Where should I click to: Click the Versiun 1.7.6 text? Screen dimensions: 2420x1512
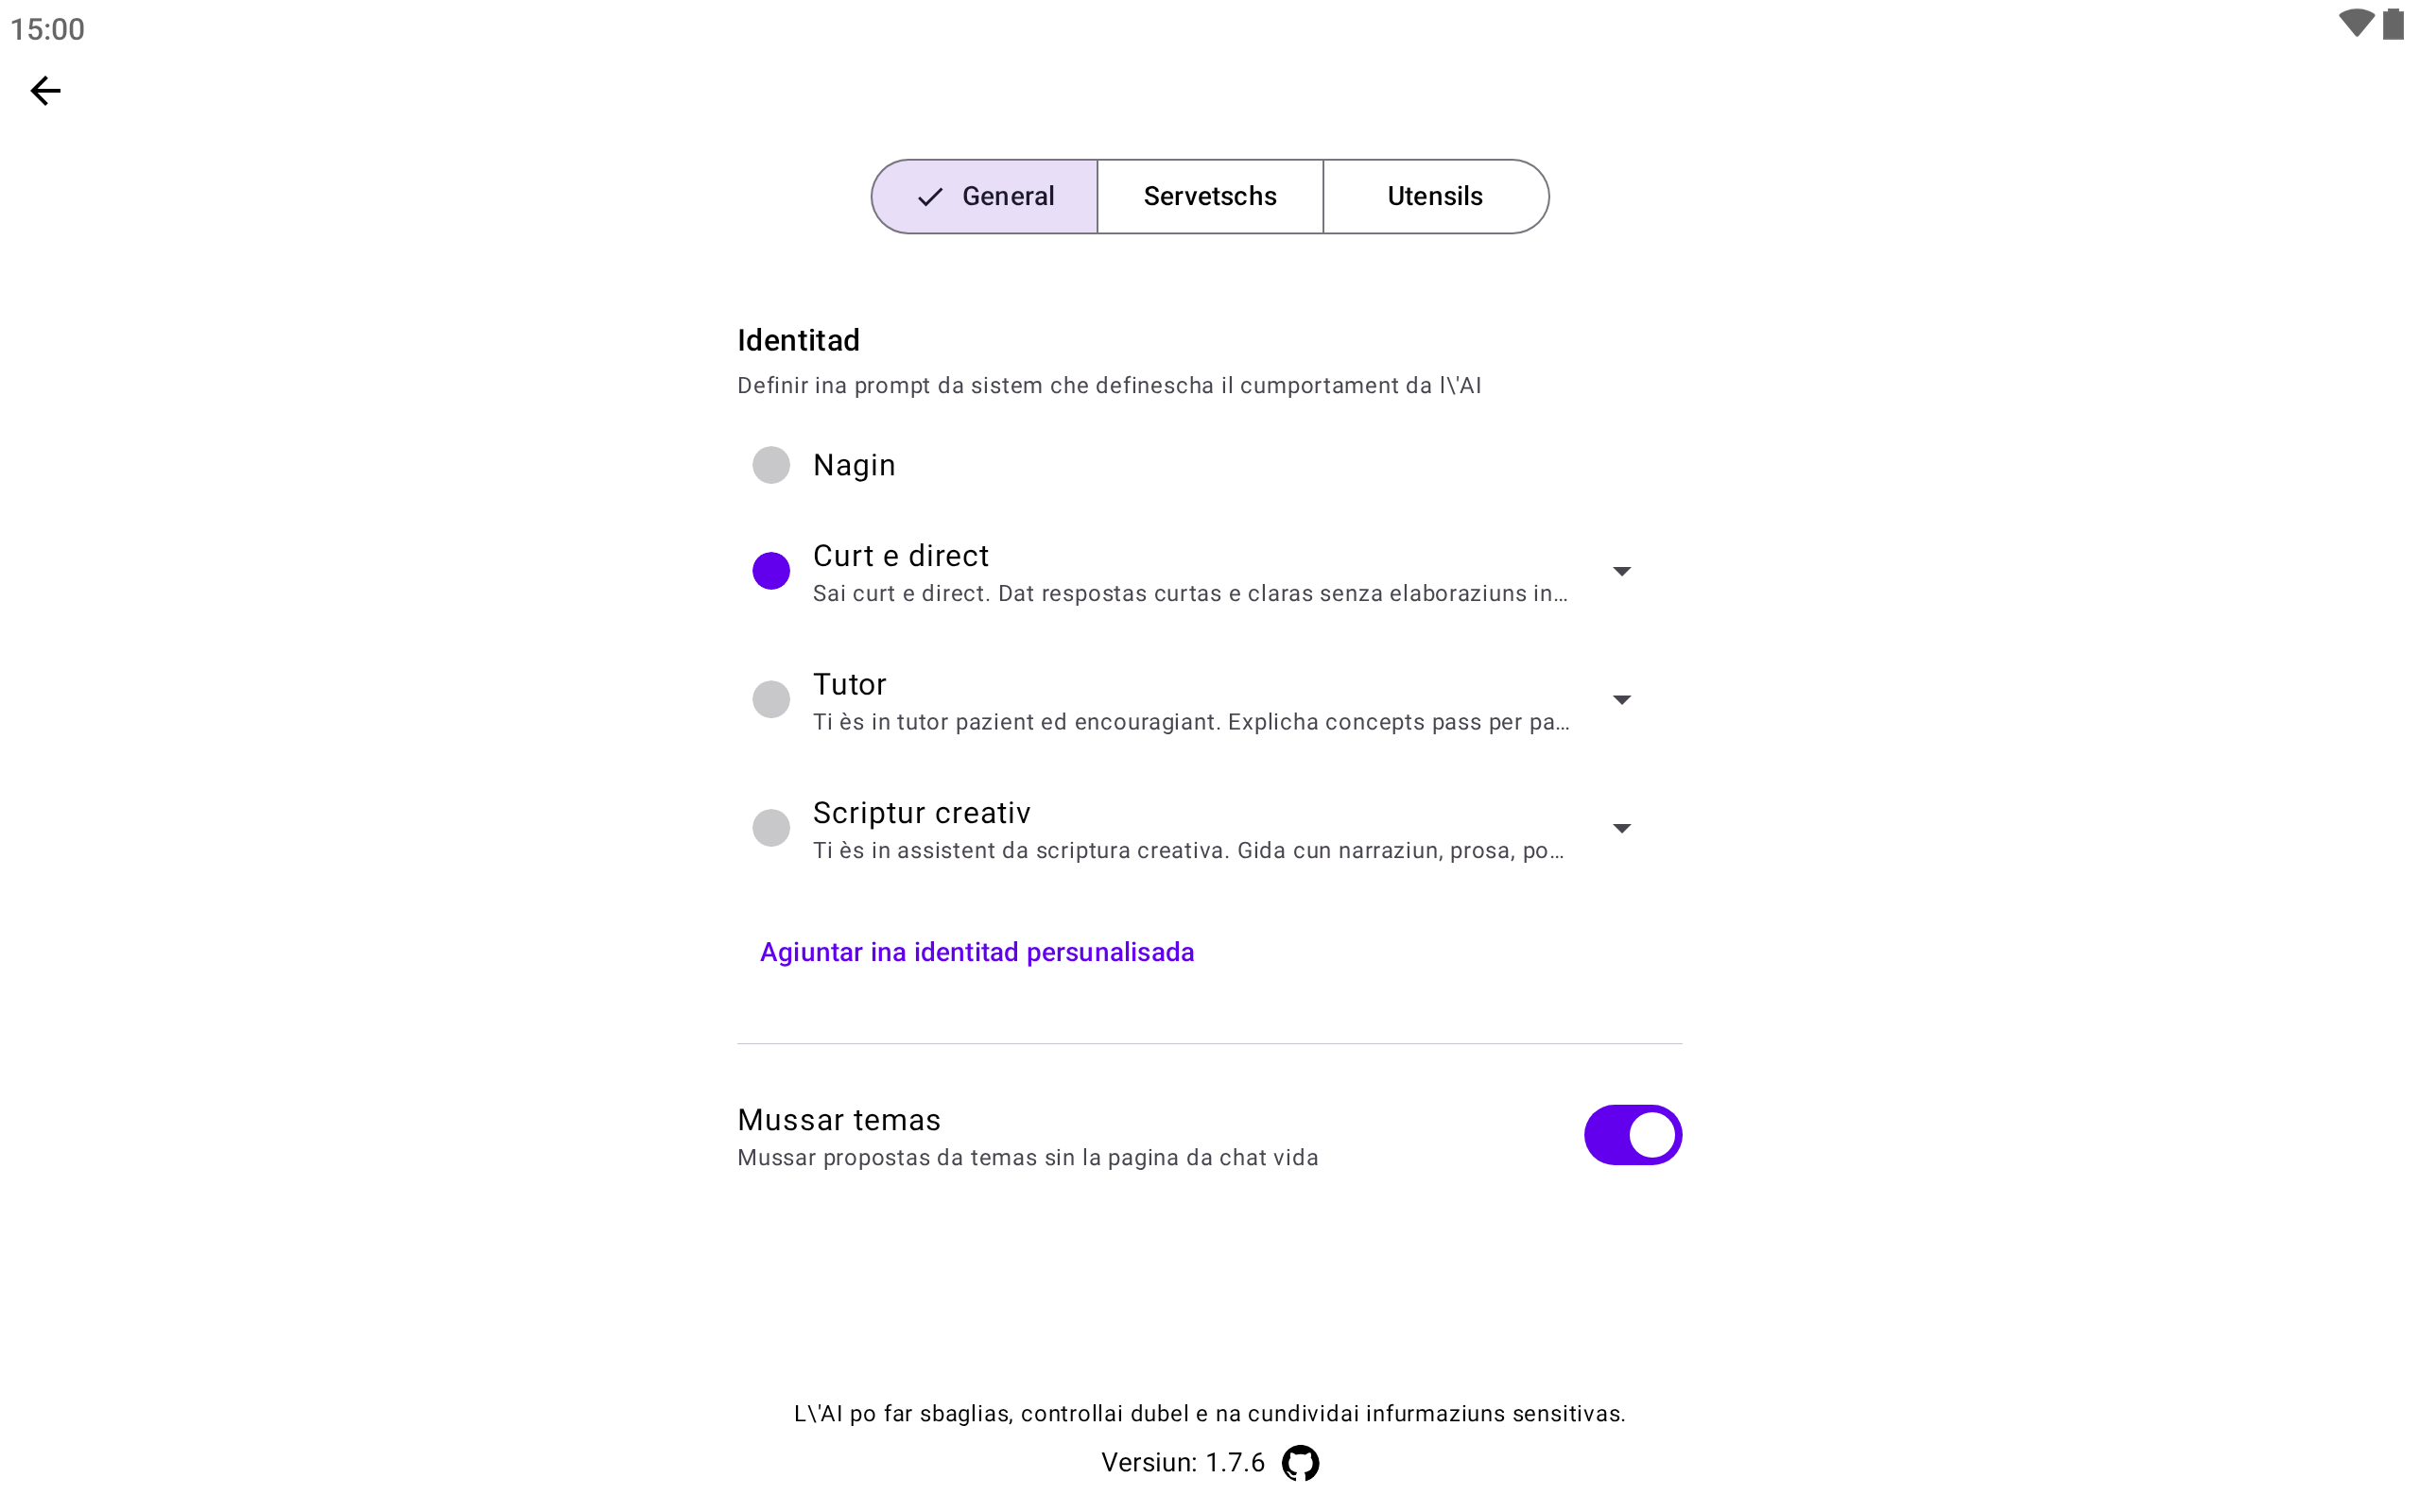1182,1463
